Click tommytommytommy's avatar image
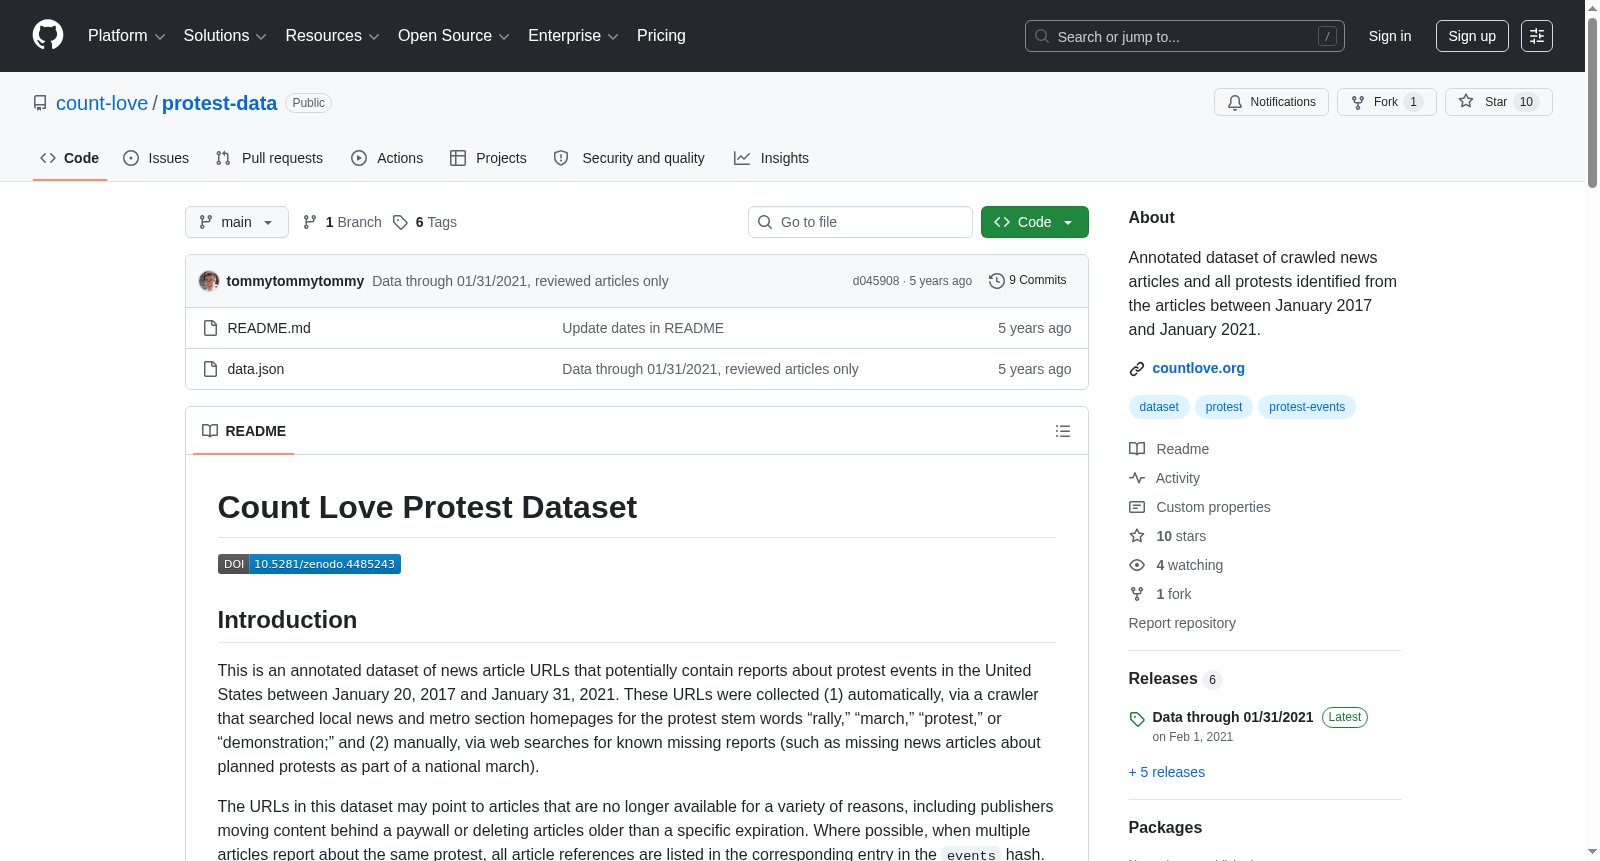 [x=209, y=281]
